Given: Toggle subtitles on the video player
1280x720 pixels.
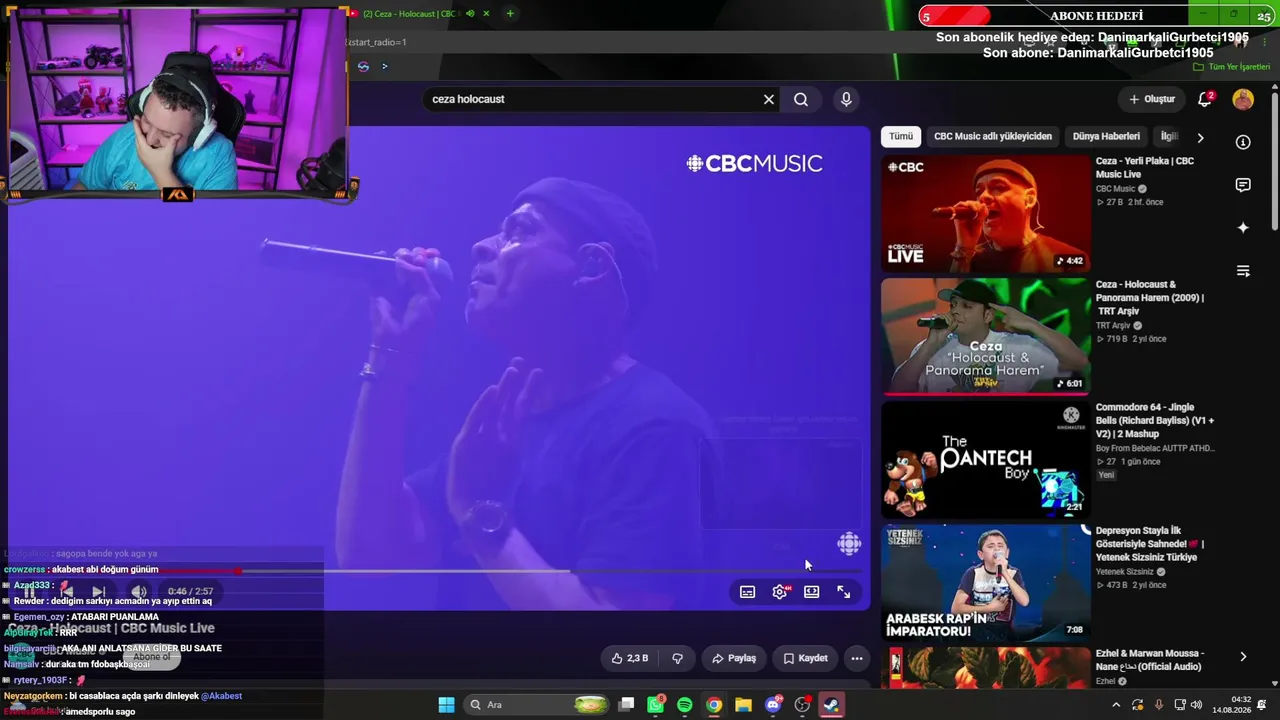Looking at the screenshot, I should click(x=747, y=592).
